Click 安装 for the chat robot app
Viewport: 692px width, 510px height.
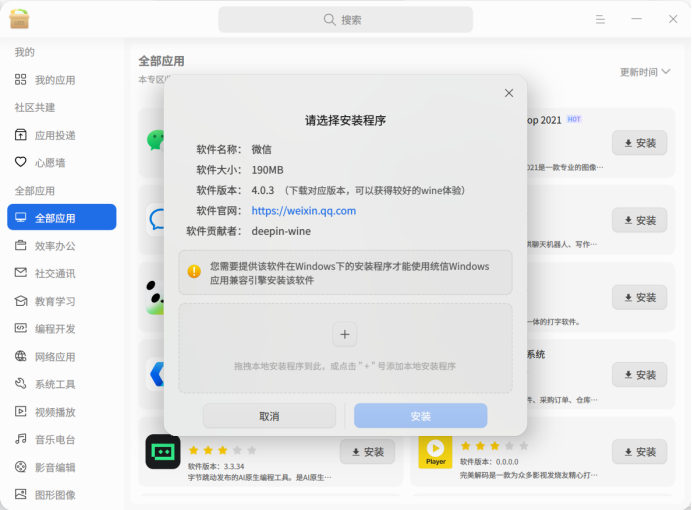point(639,220)
